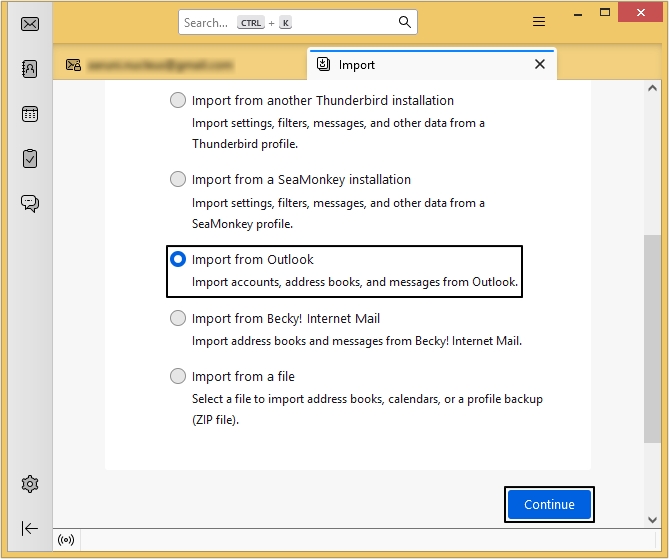Select Import from Outlook radio button
Screen dimensions: 669x559
tap(178, 259)
